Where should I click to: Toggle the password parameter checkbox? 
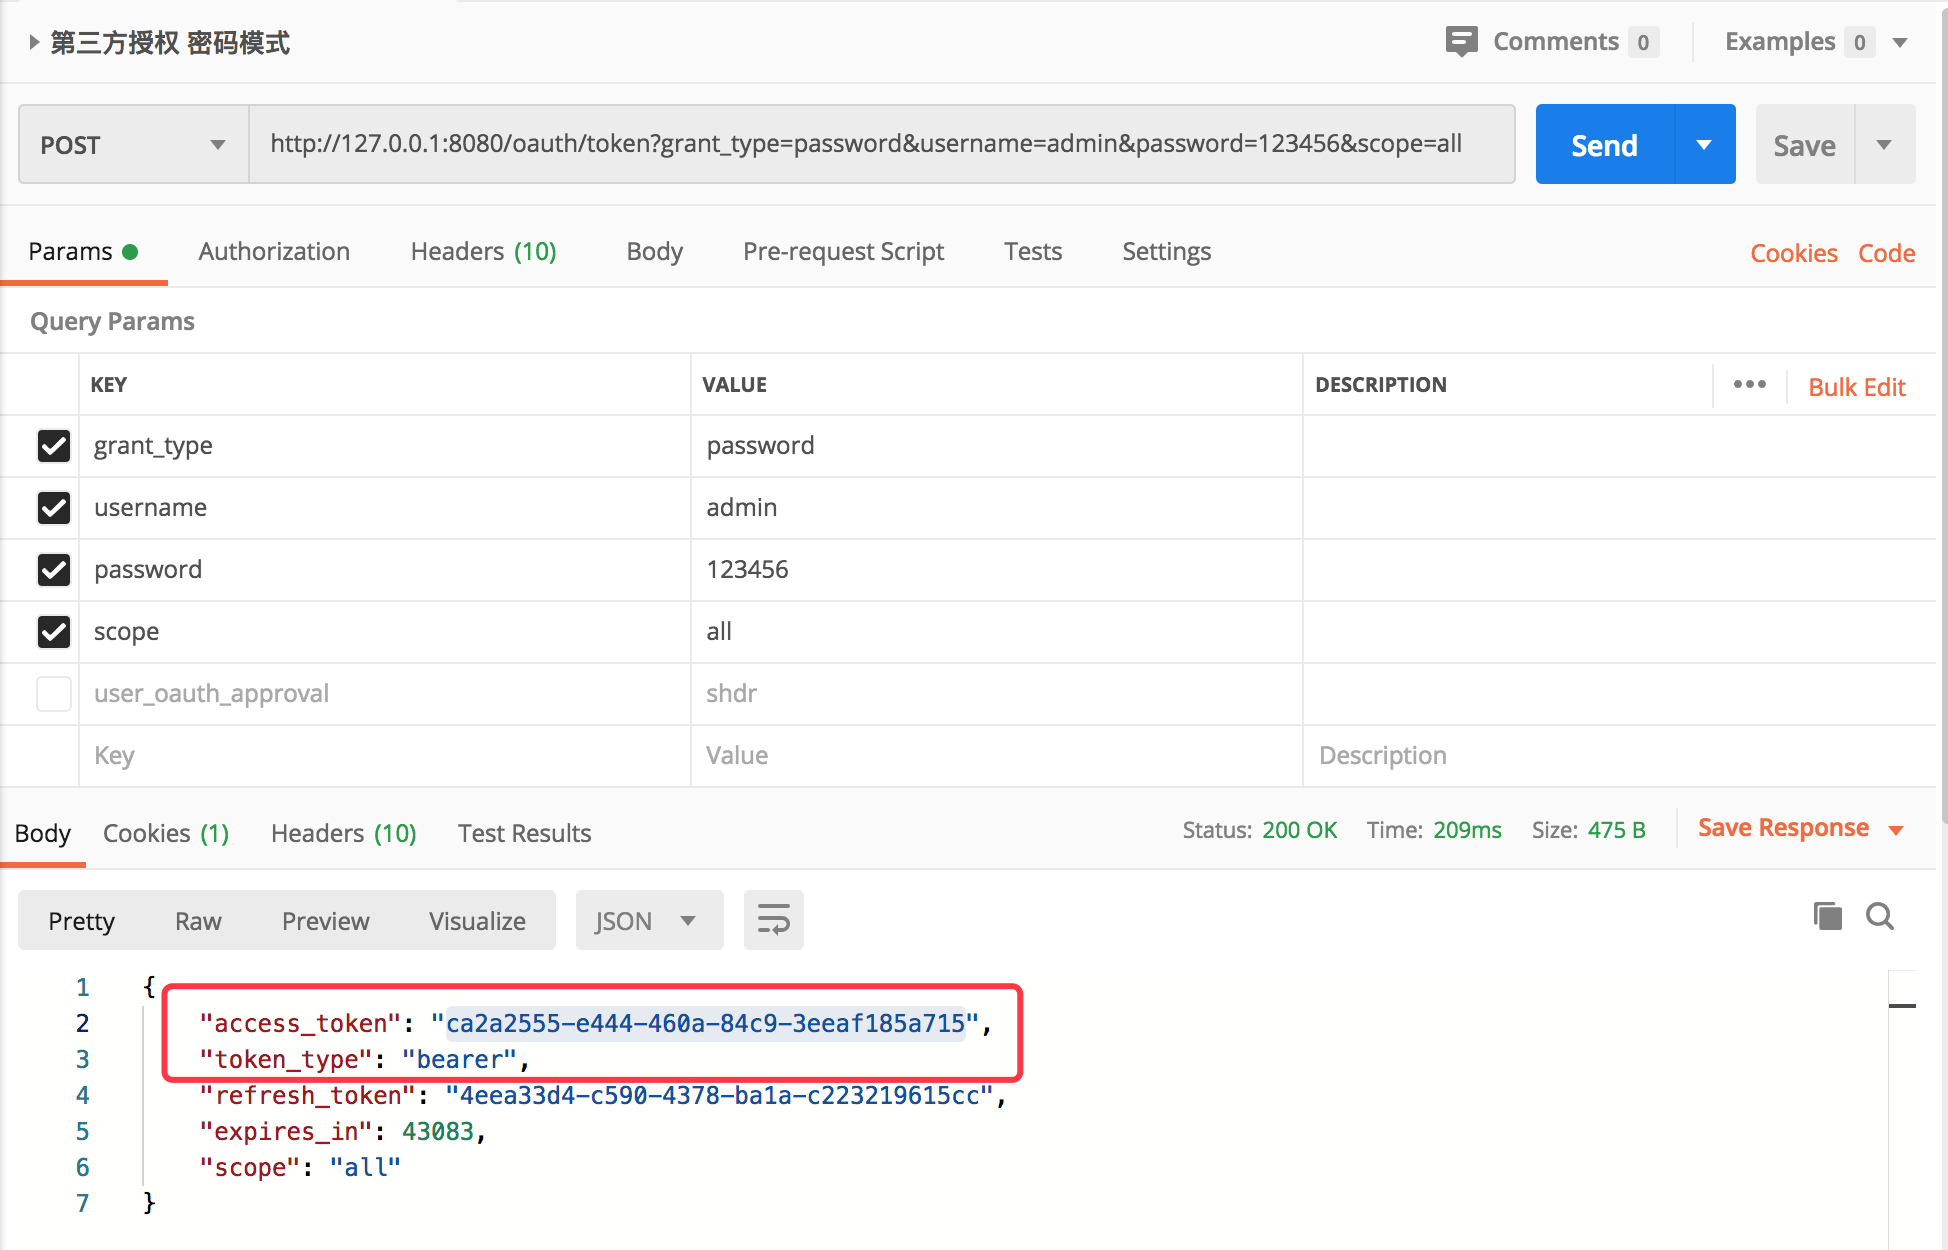point(54,568)
